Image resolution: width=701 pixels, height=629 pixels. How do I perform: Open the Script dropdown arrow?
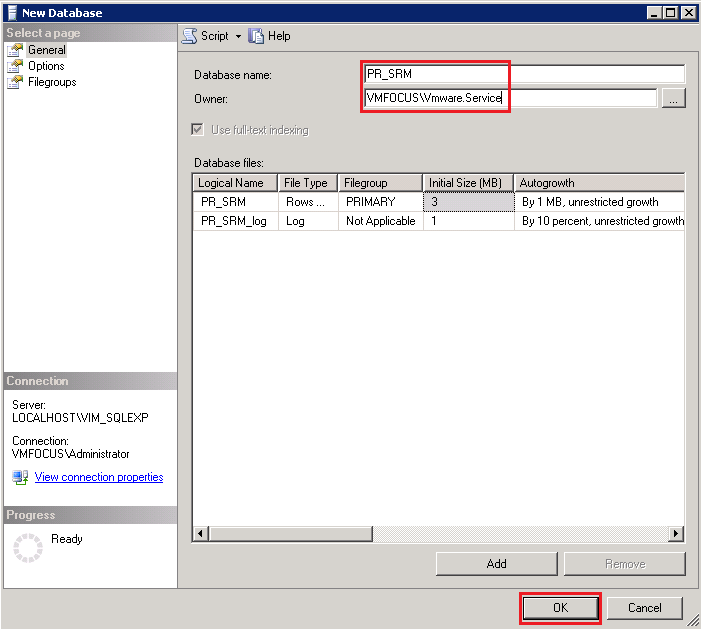[238, 36]
